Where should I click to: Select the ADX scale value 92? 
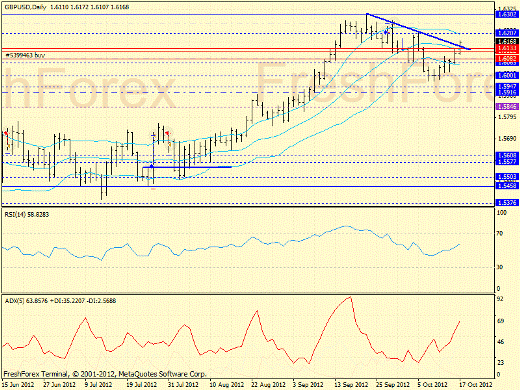(500, 299)
